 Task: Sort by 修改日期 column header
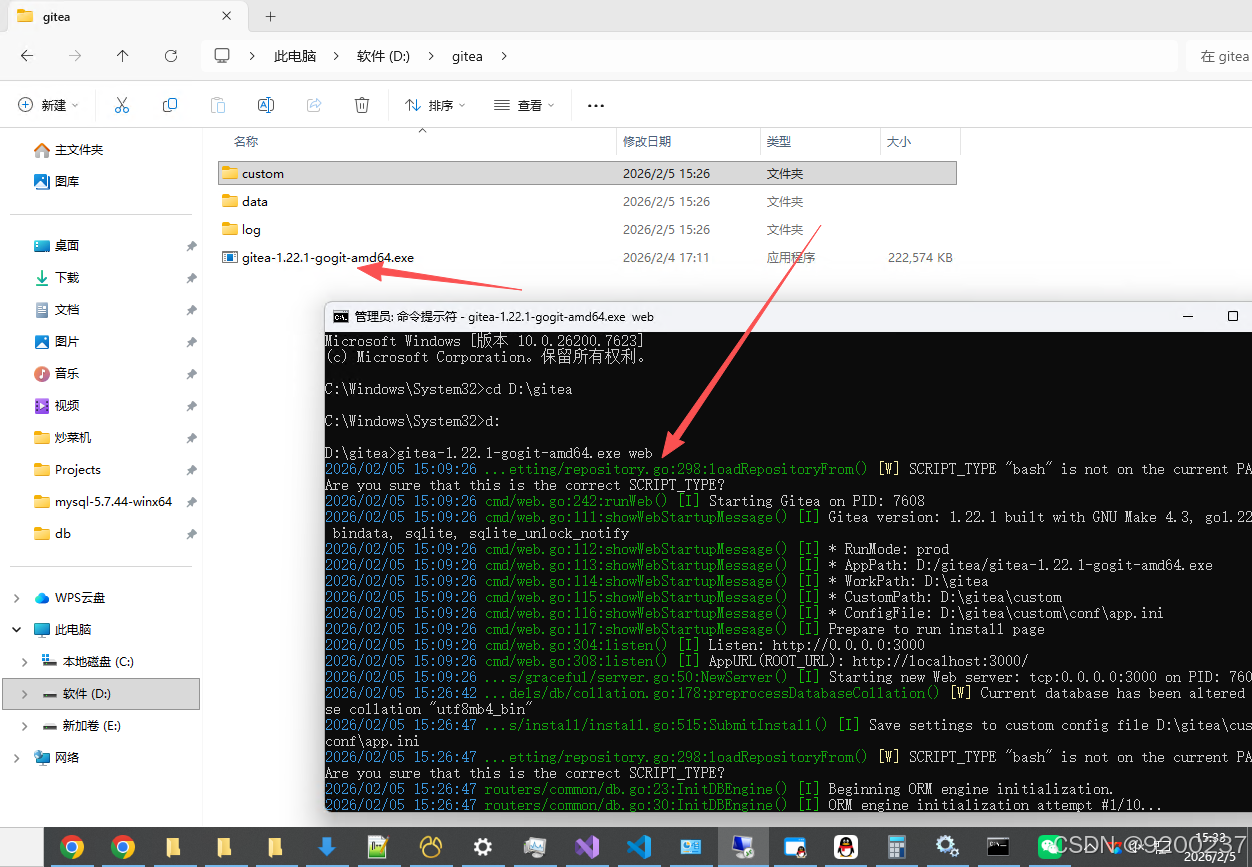(x=647, y=142)
